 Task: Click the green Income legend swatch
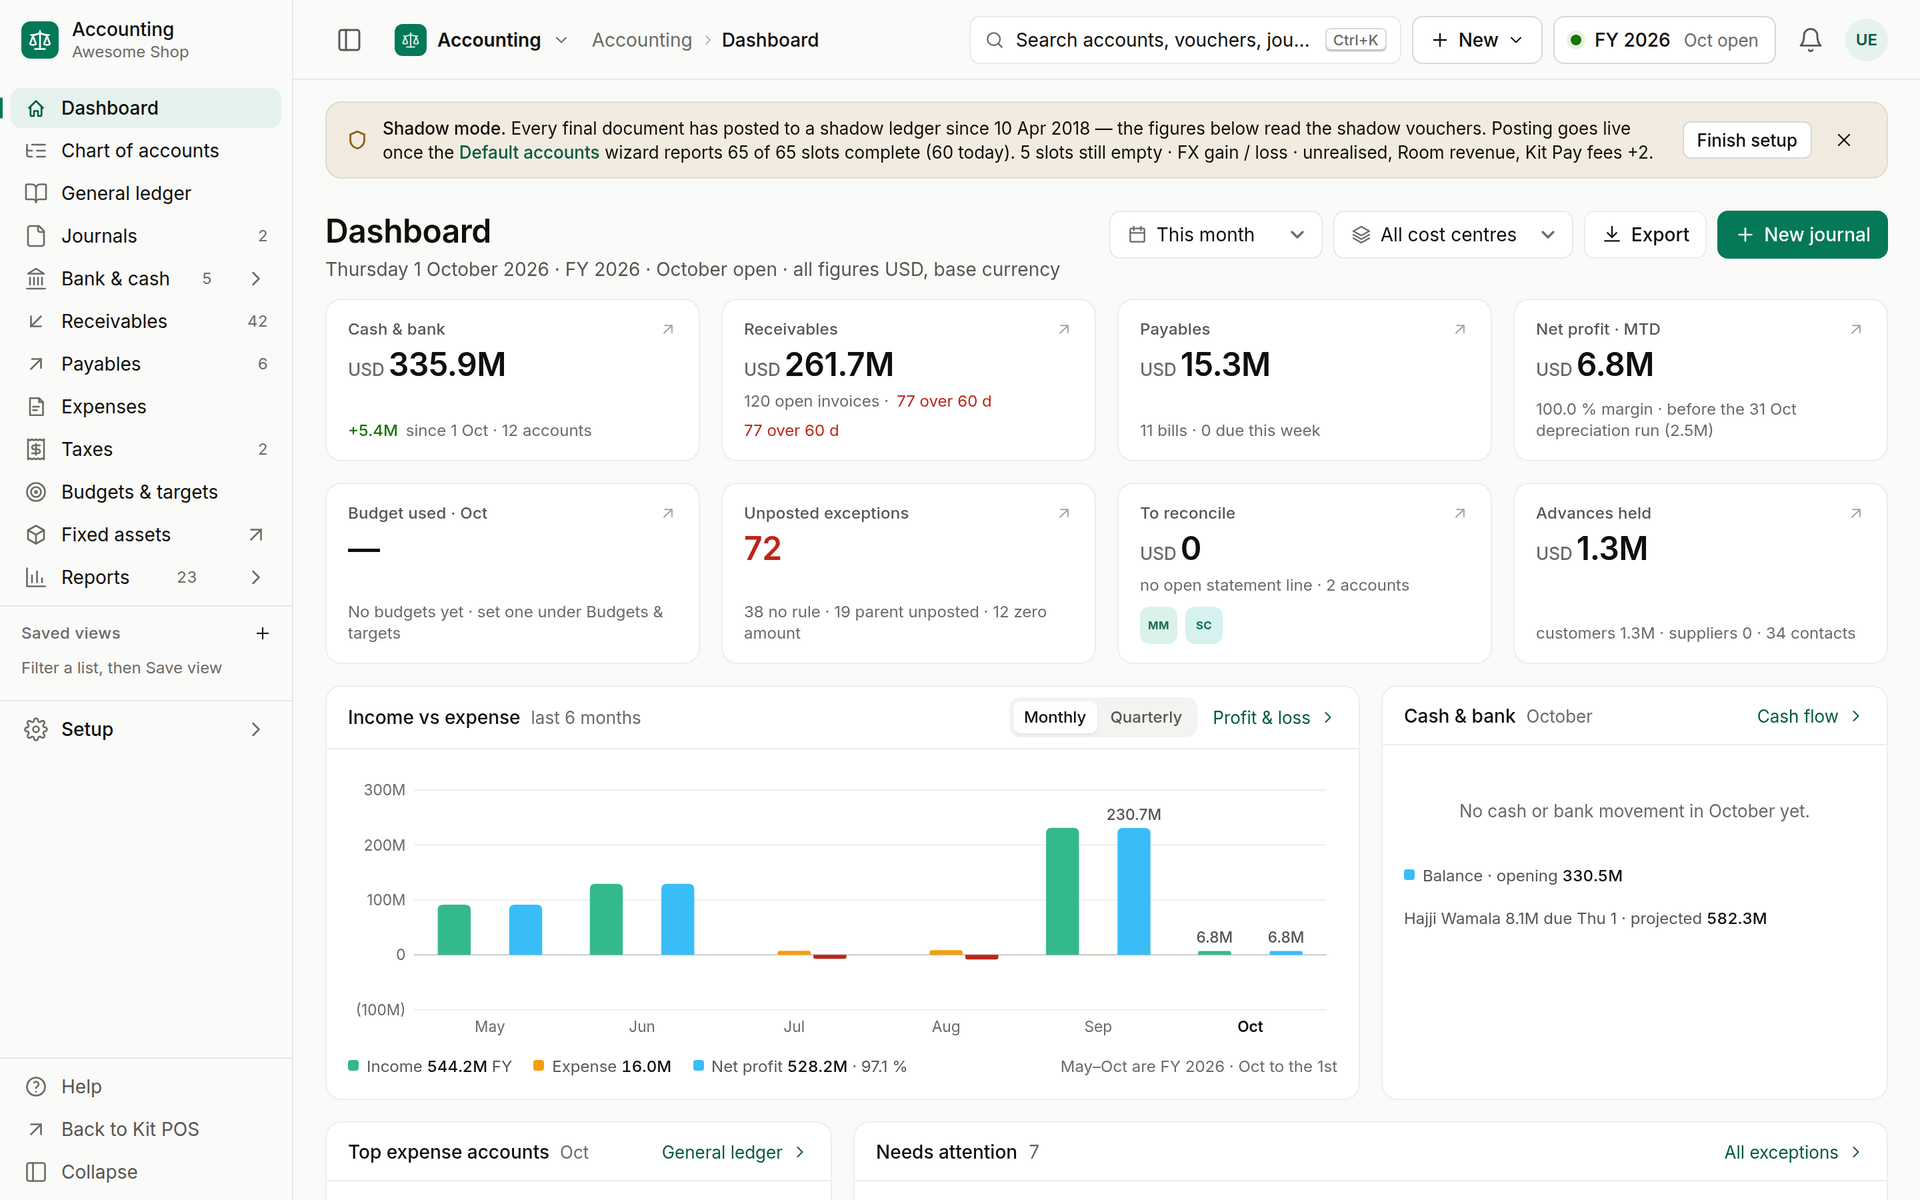(x=353, y=1066)
